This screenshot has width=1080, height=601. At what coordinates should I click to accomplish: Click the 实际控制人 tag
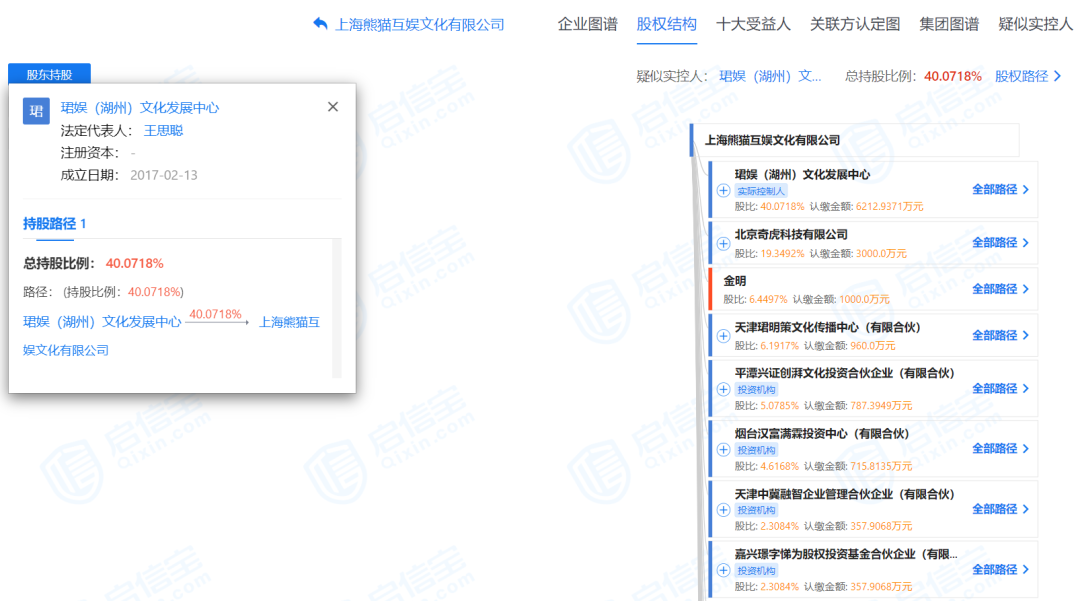pyautogui.click(x=760, y=191)
